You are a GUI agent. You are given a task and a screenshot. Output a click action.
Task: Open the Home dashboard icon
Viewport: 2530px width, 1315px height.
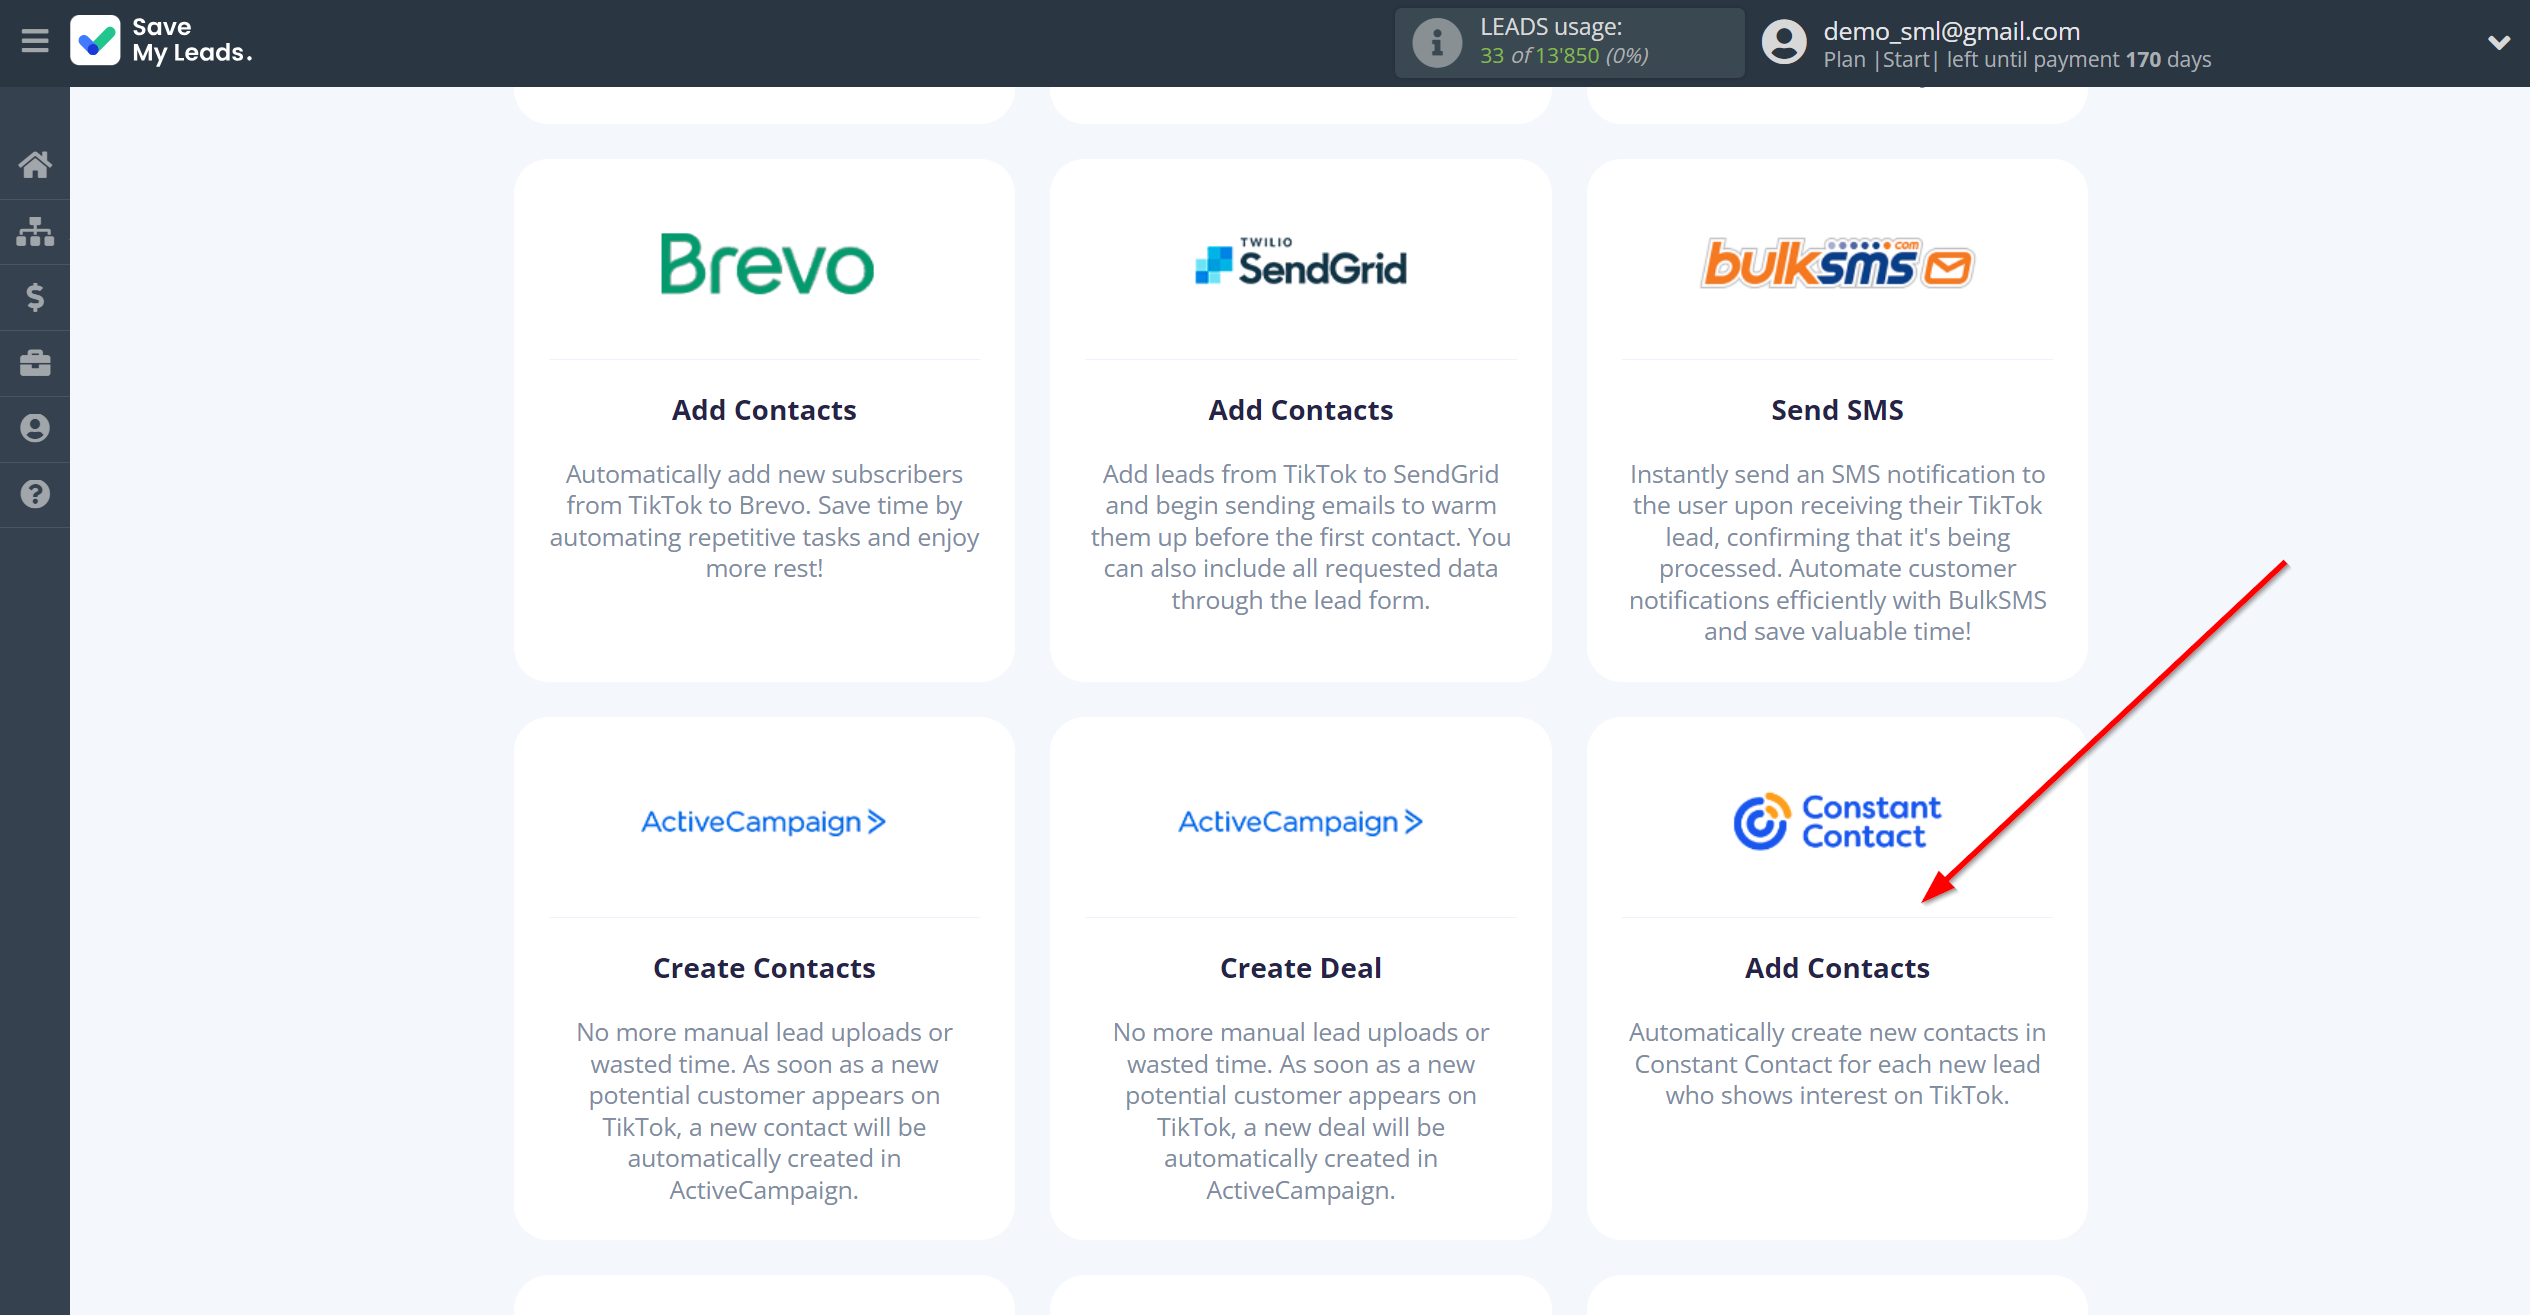(x=35, y=165)
